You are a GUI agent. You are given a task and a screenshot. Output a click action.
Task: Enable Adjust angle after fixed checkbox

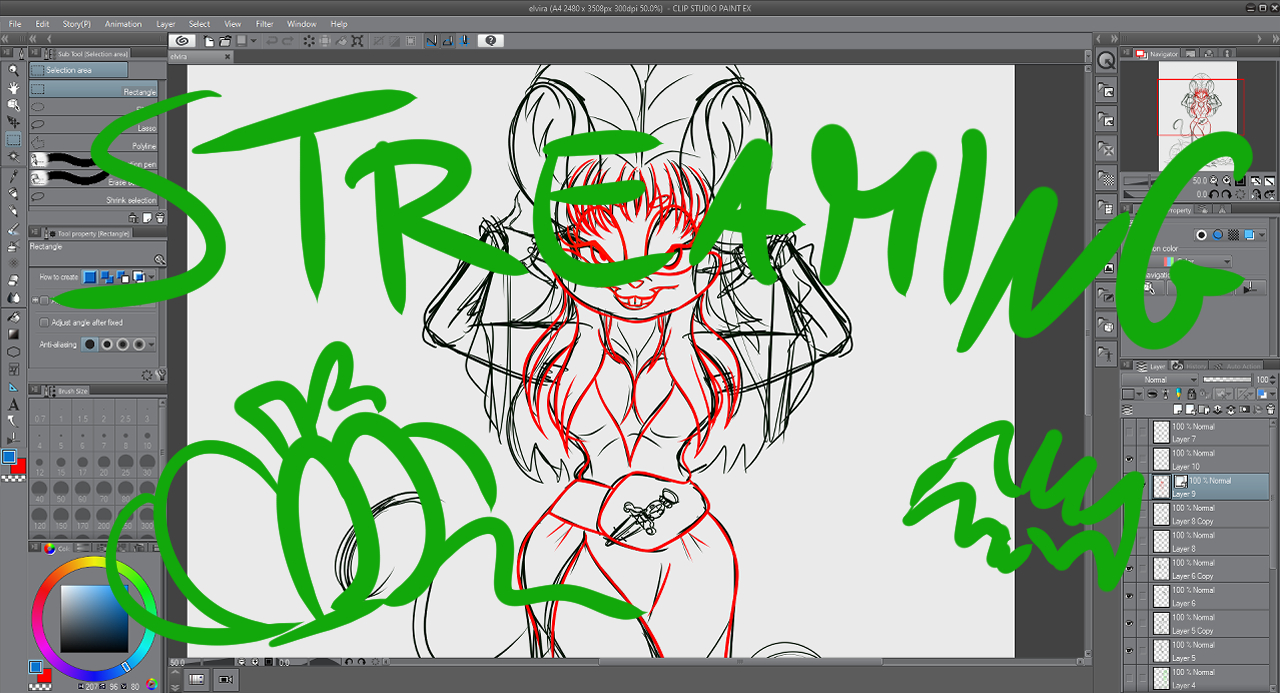pyautogui.click(x=44, y=323)
